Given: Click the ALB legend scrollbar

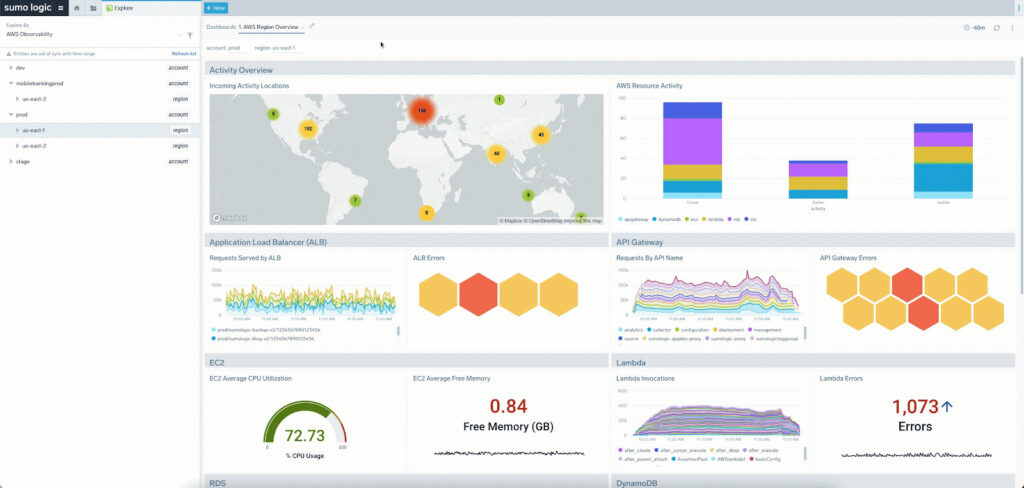Looking at the screenshot, I should pyautogui.click(x=398, y=332).
